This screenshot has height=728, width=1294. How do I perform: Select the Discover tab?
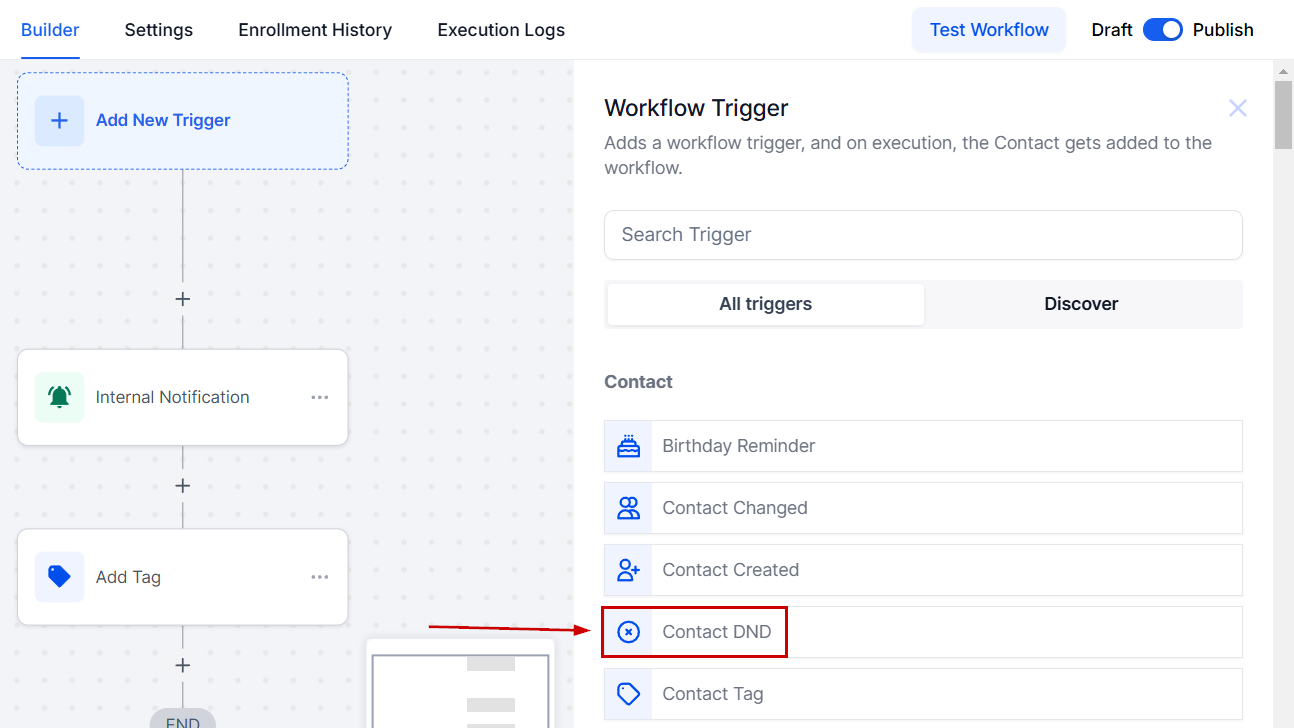(x=1081, y=304)
